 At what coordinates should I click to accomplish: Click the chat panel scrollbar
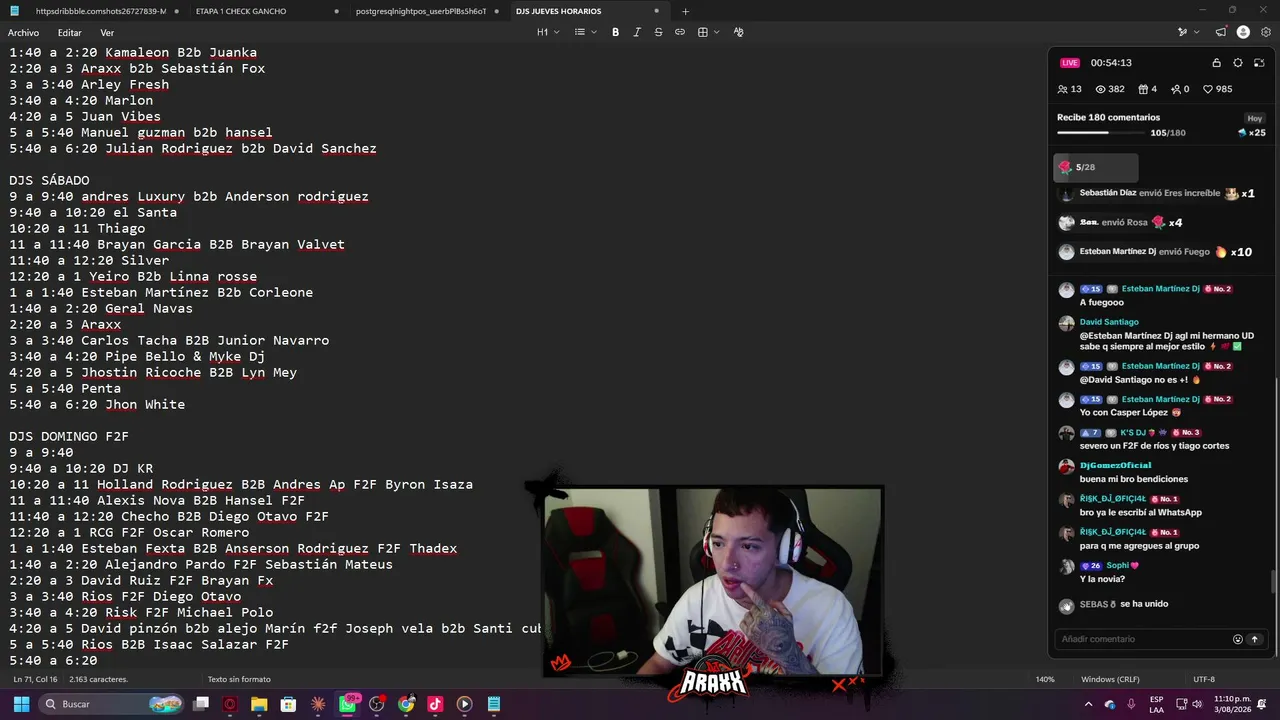pyautogui.click(x=1273, y=581)
